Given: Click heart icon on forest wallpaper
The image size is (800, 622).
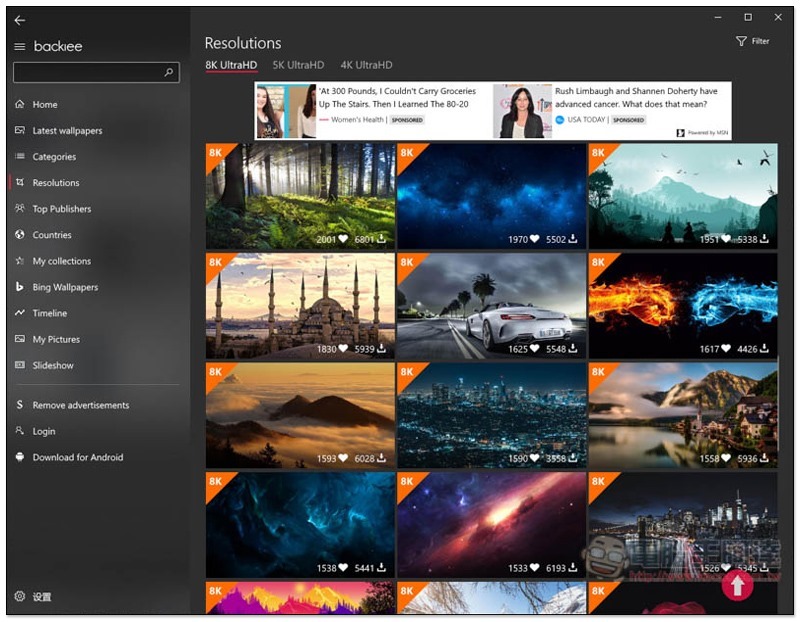Looking at the screenshot, I should click(x=344, y=239).
